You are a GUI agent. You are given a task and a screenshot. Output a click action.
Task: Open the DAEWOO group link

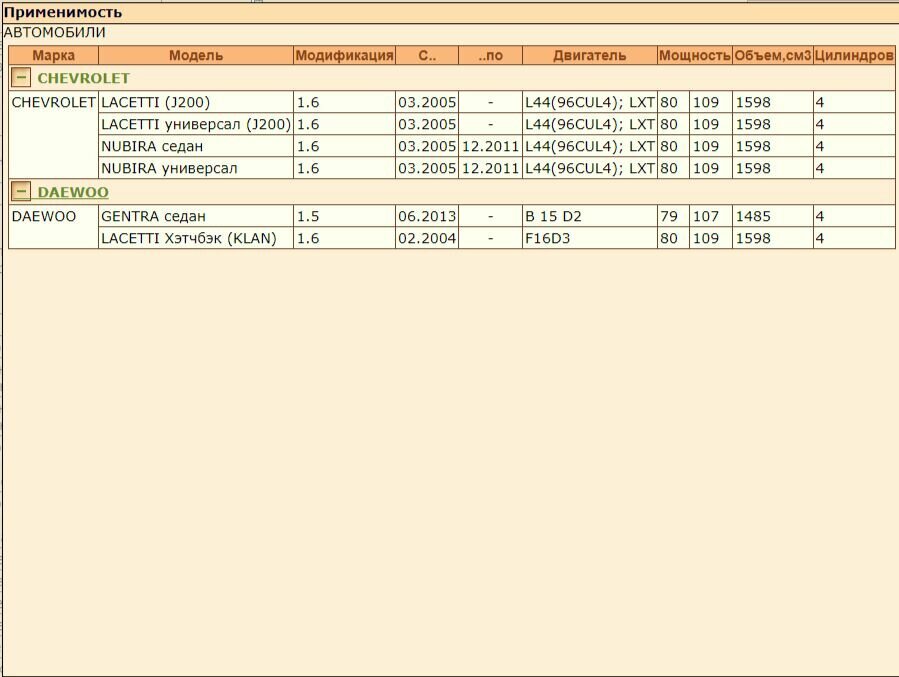tap(73, 192)
